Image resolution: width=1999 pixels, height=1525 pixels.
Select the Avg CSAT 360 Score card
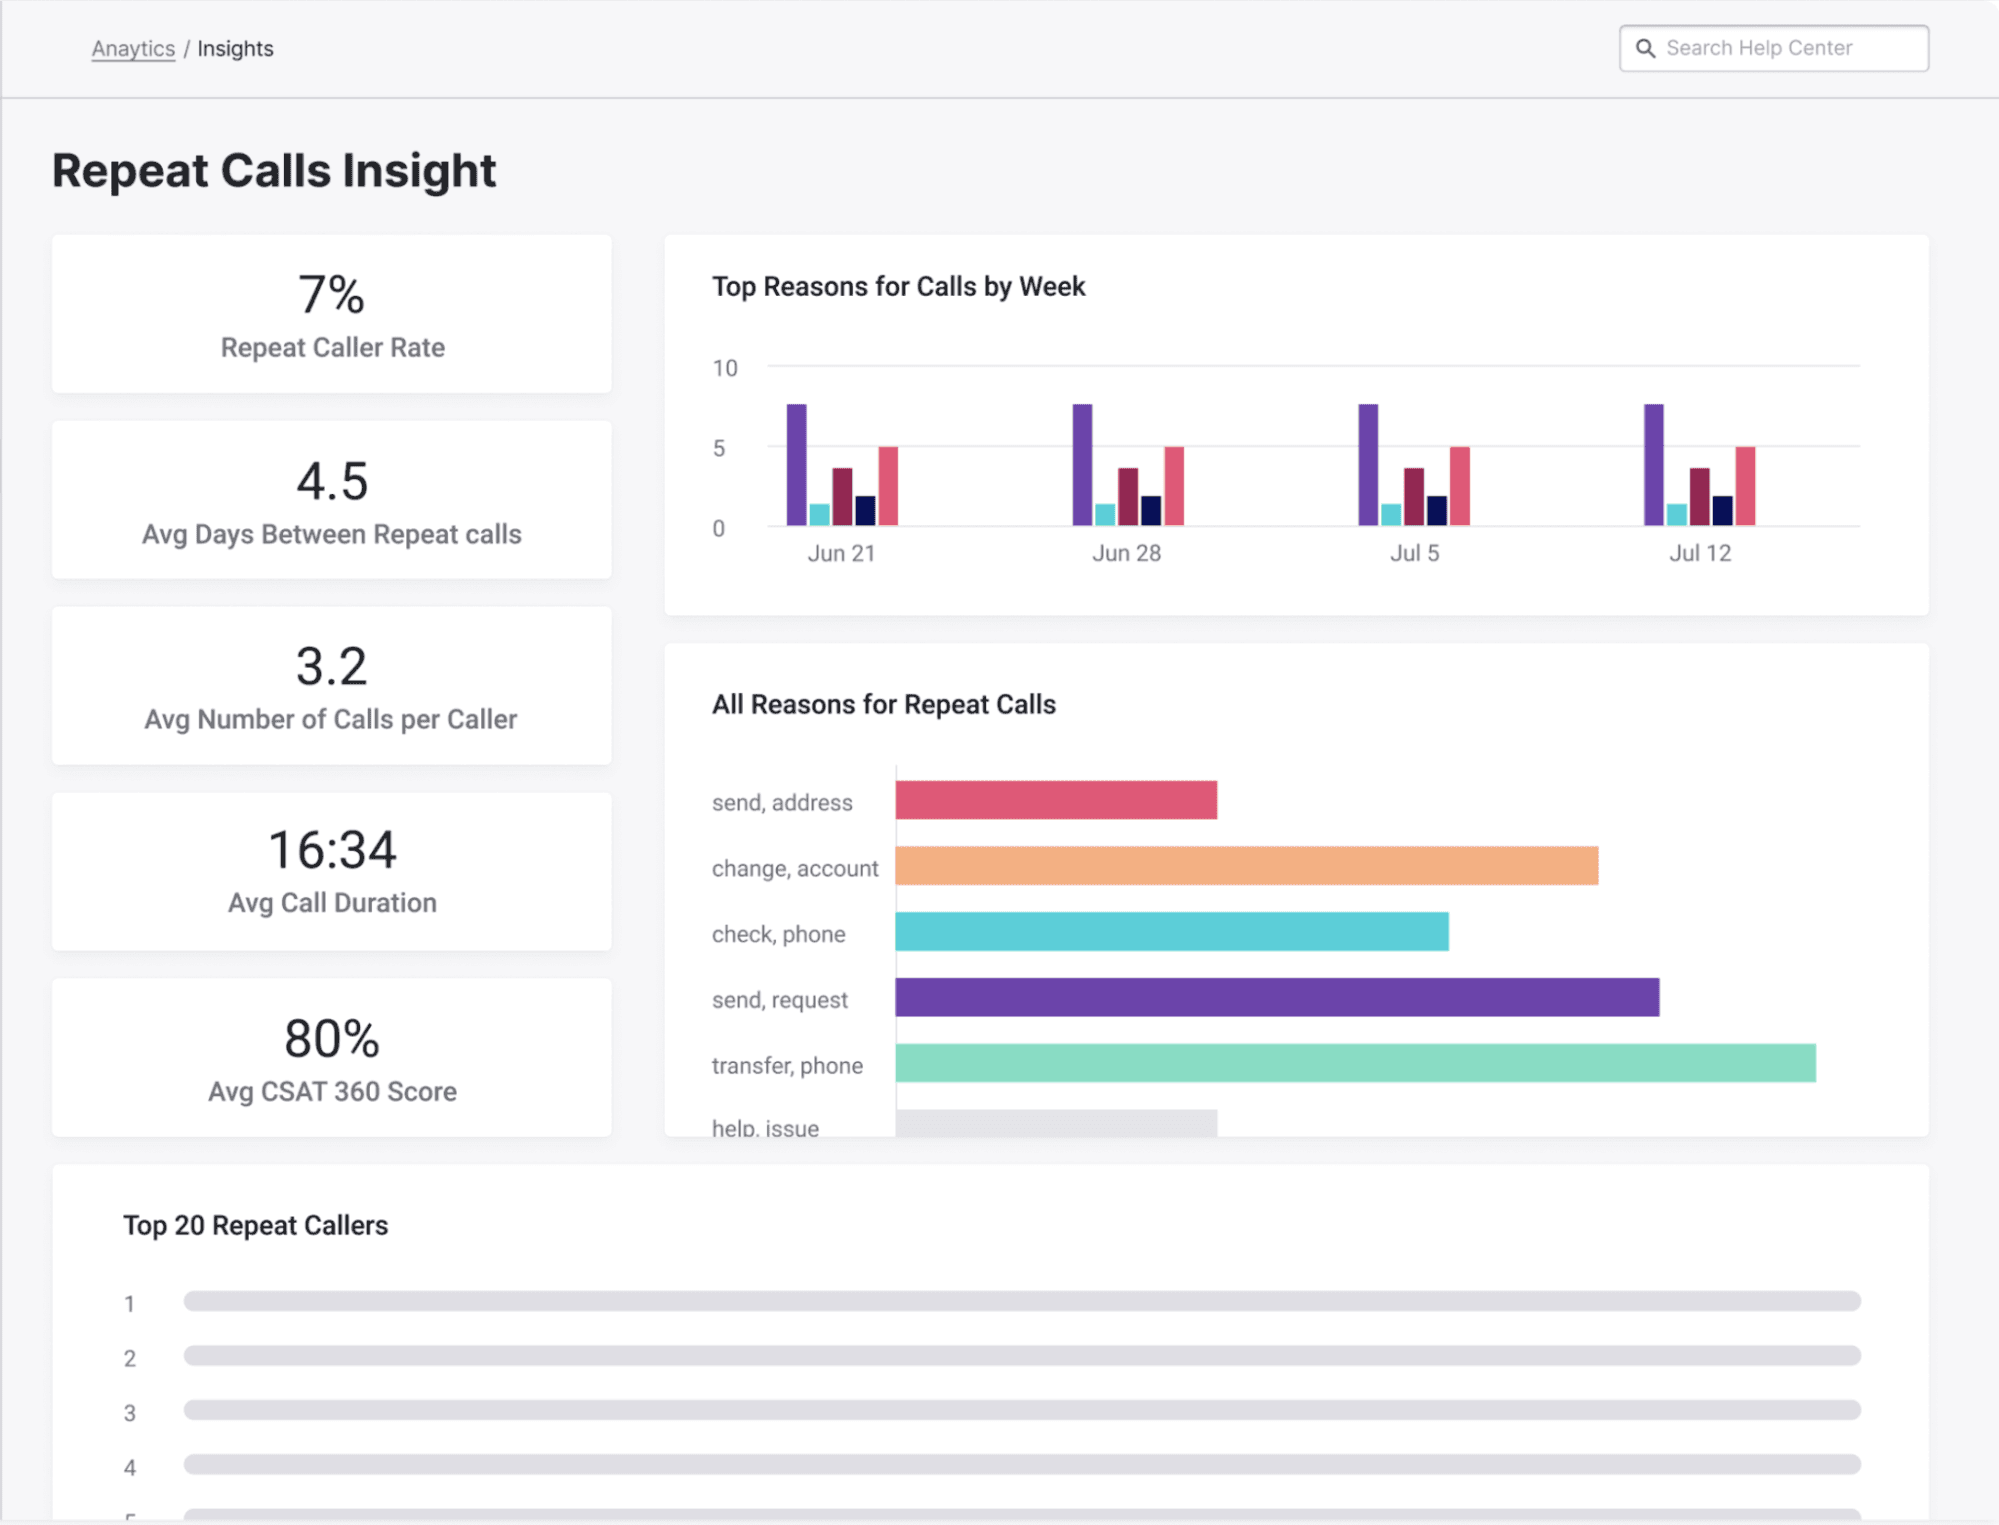pyautogui.click(x=331, y=1058)
